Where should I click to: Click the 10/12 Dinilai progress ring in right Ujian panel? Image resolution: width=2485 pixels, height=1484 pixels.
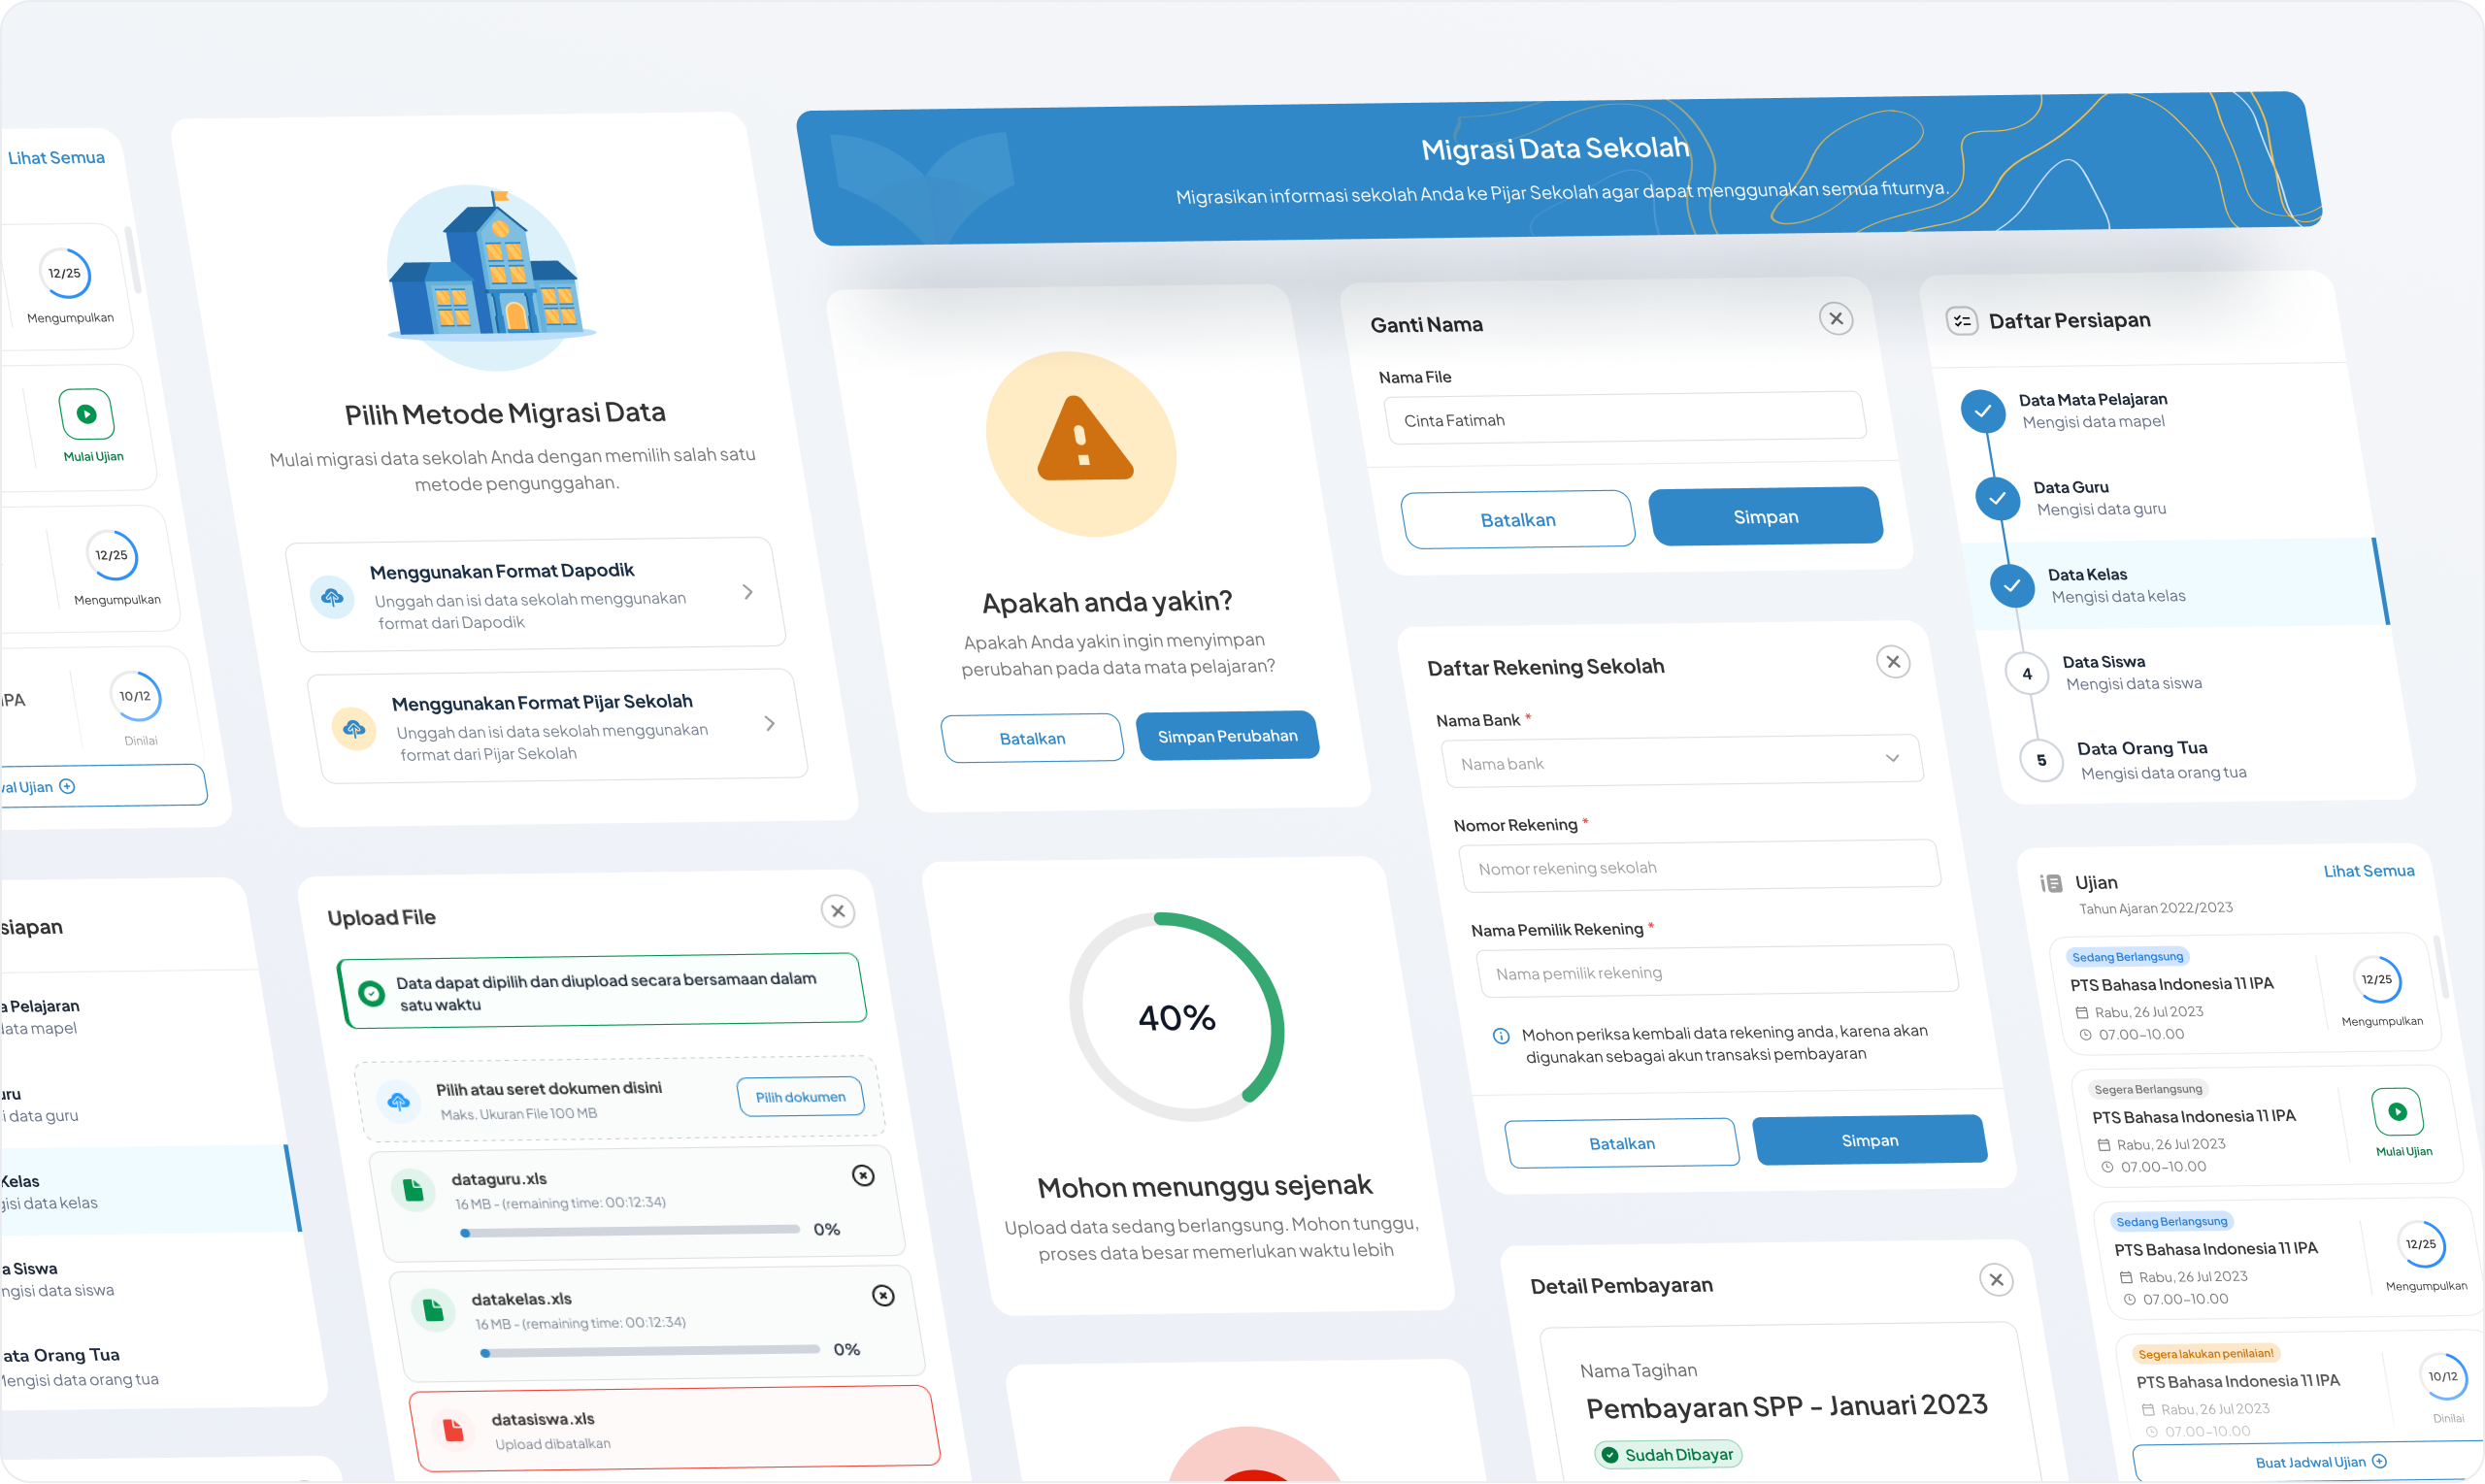click(x=2443, y=1377)
